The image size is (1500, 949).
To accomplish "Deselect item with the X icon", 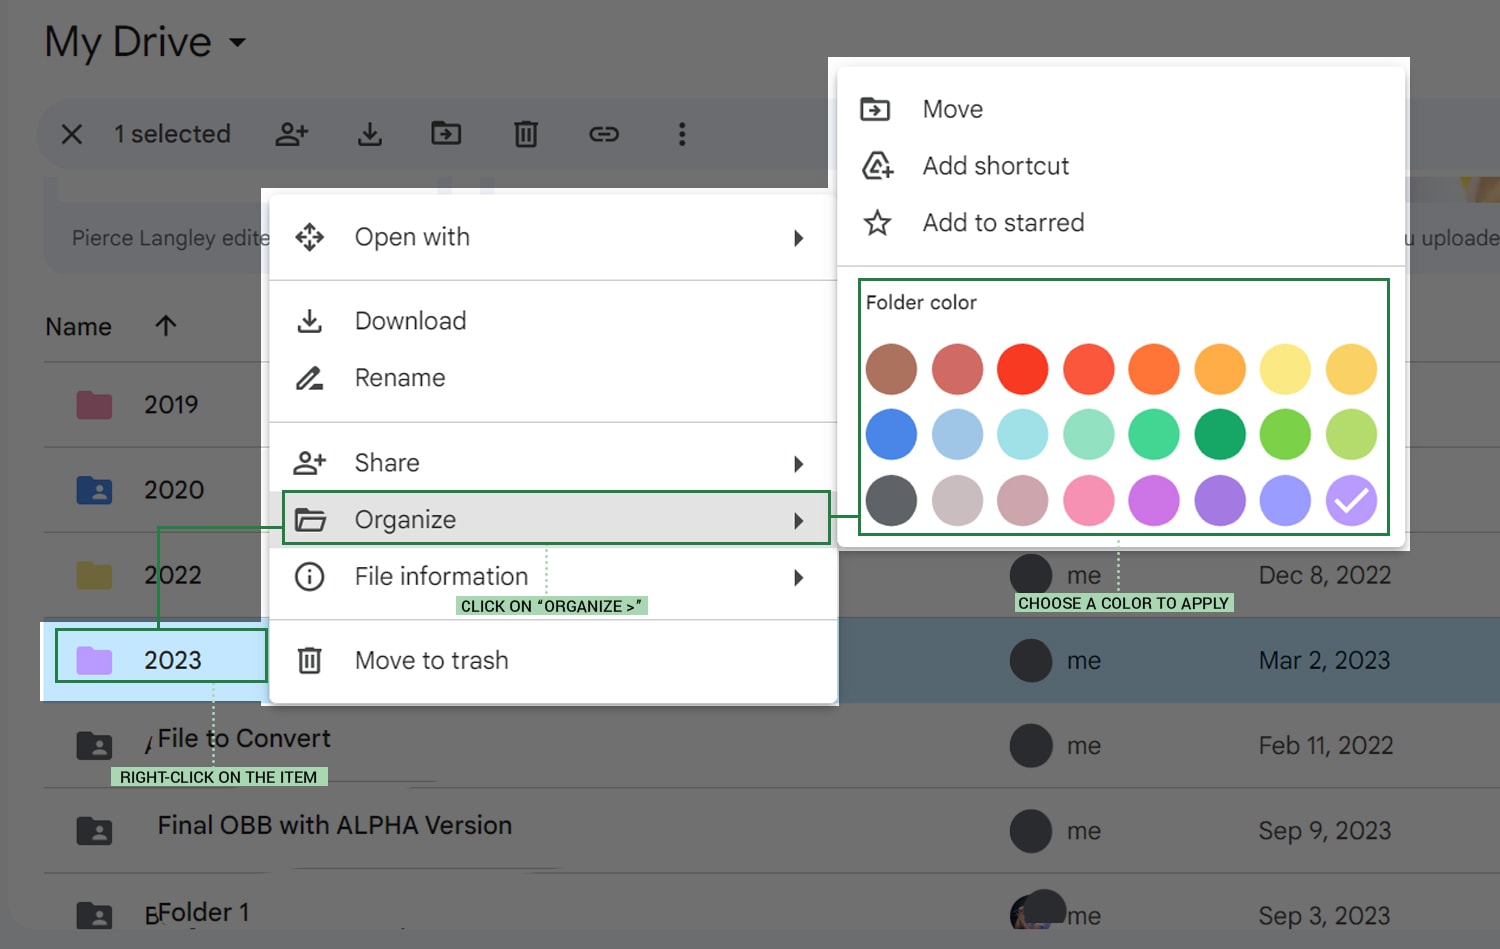I will tap(71, 133).
